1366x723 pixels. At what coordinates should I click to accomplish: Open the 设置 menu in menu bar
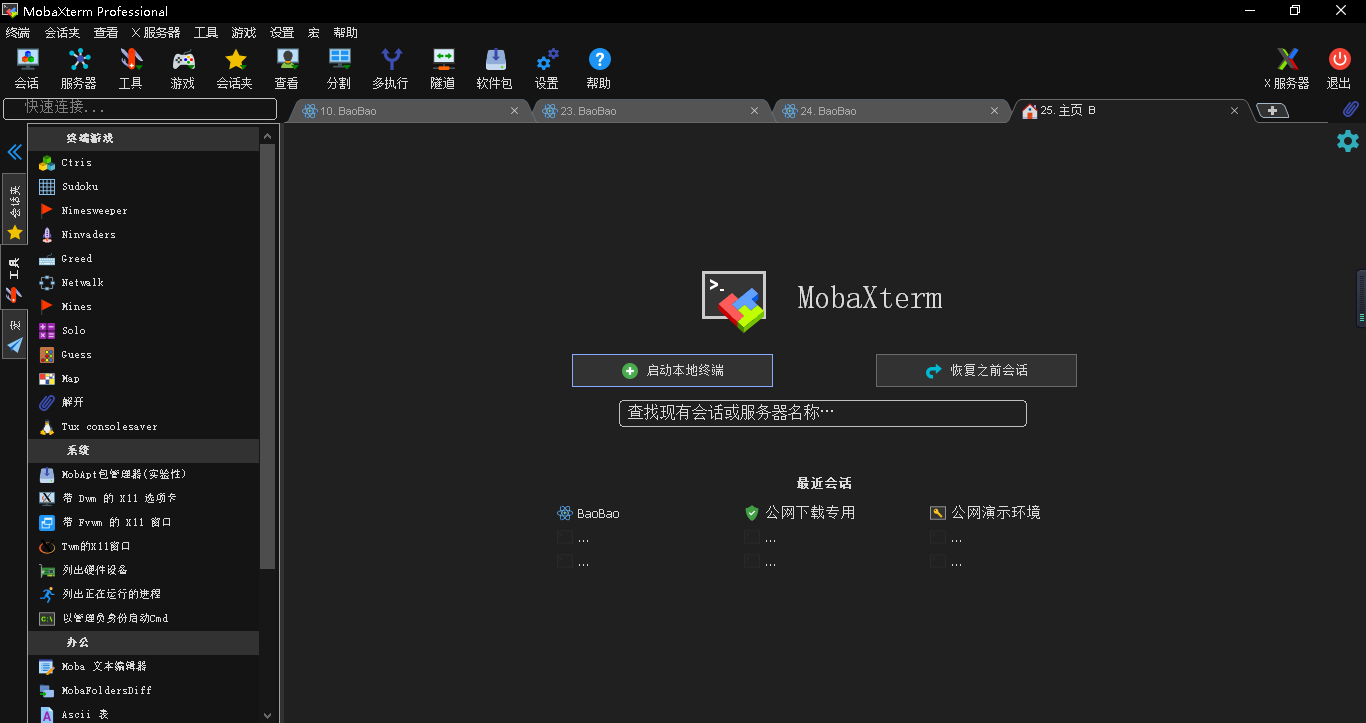click(281, 32)
